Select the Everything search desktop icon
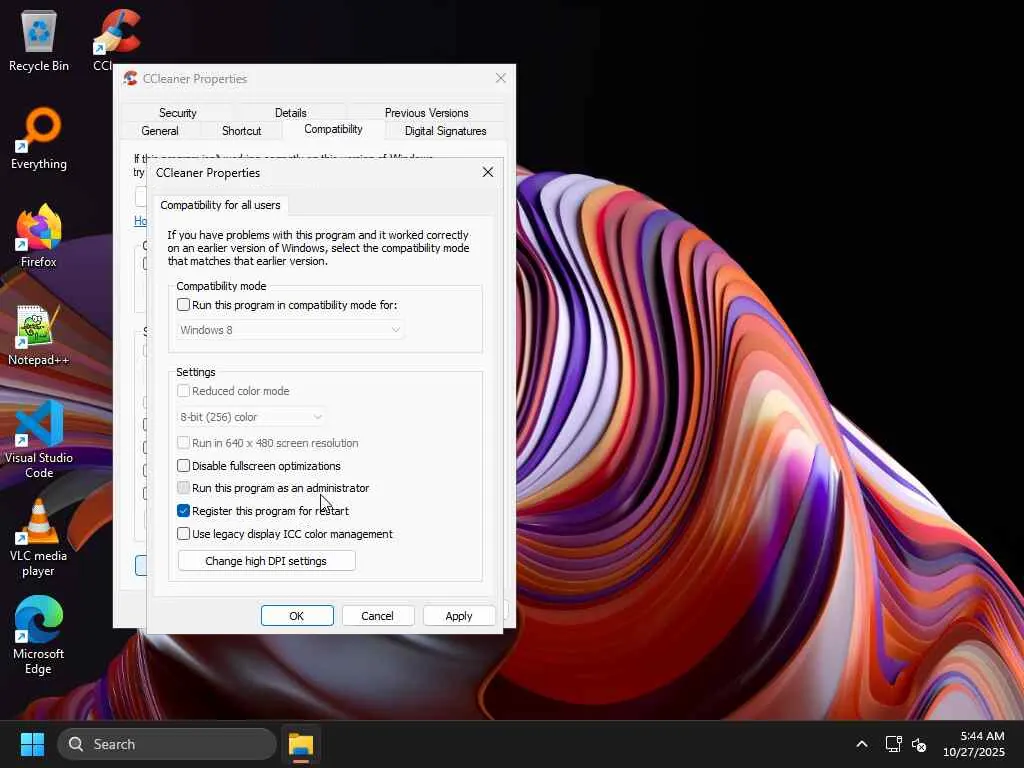 click(39, 139)
